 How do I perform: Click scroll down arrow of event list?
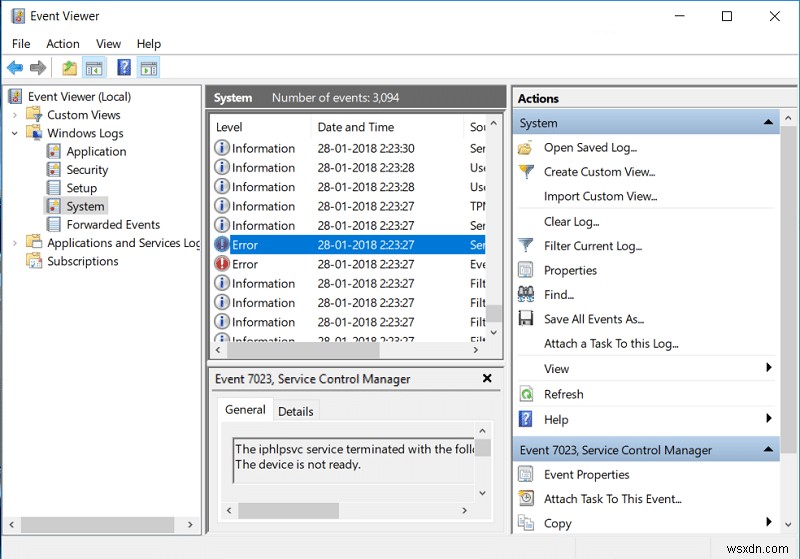pyautogui.click(x=493, y=333)
